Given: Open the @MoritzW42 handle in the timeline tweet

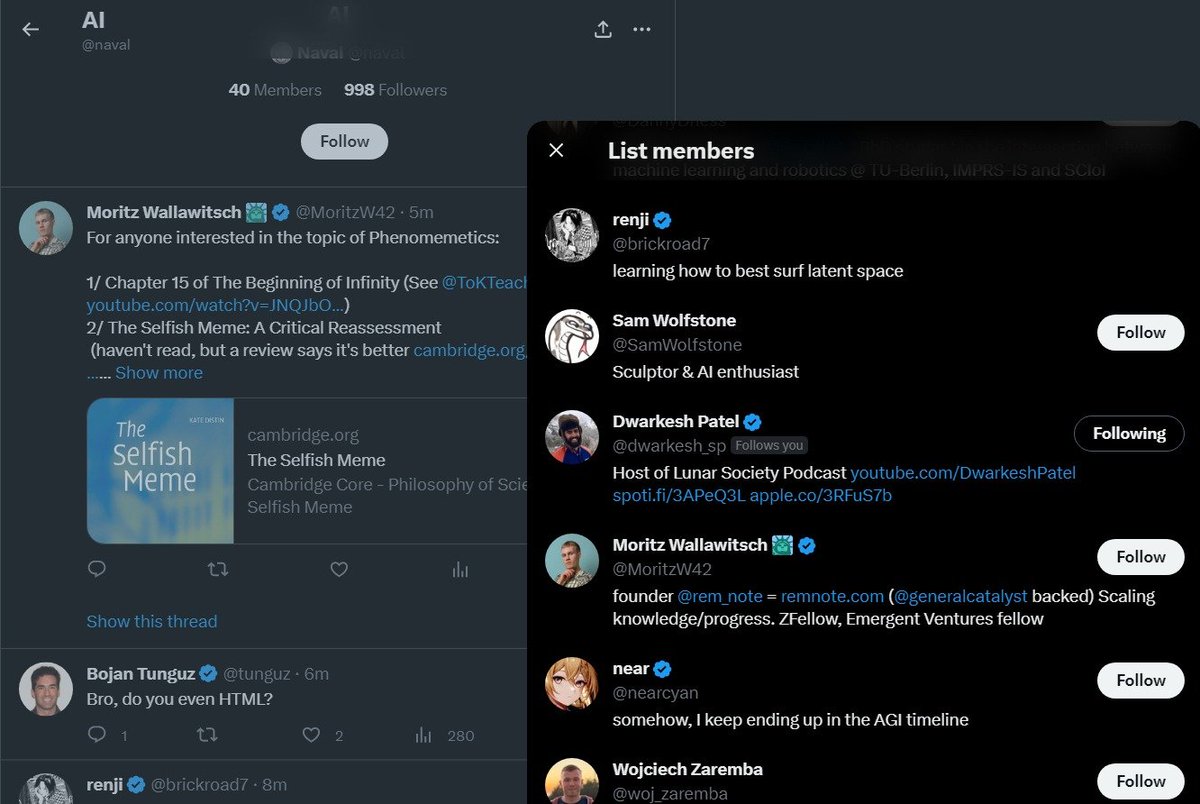Looking at the screenshot, I should 347,212.
